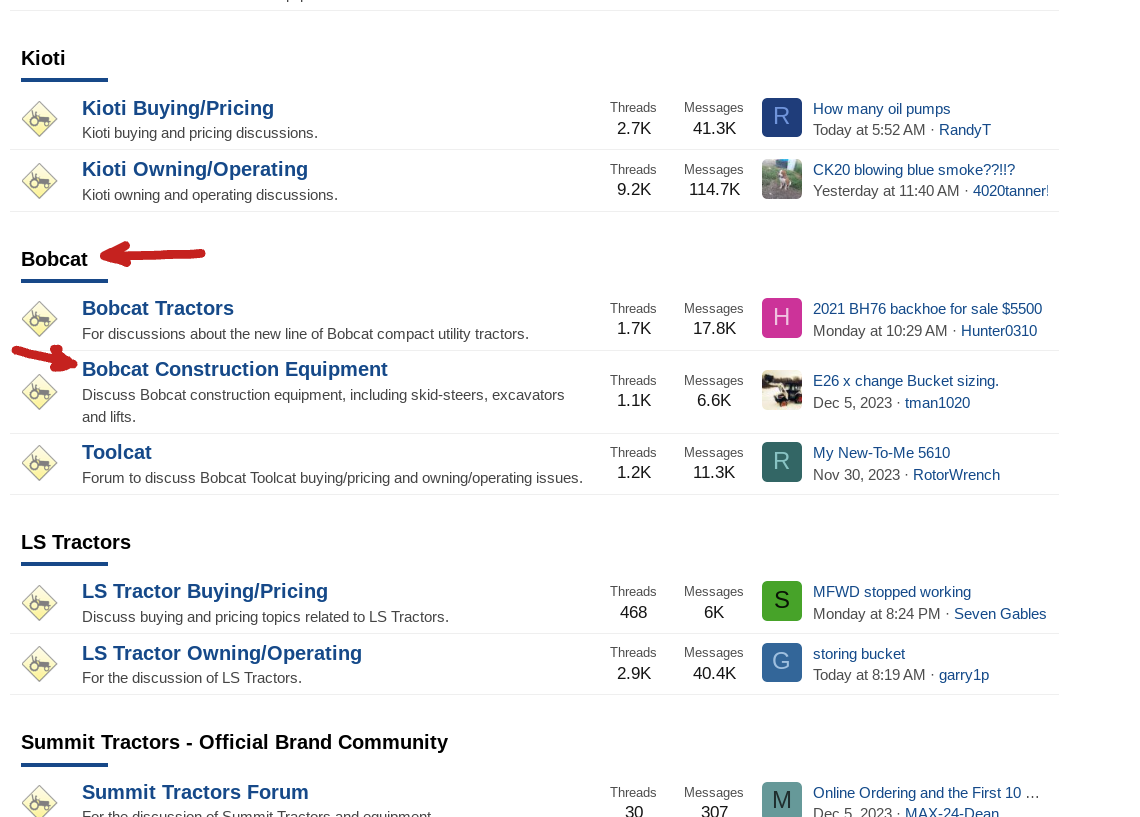This screenshot has height=817, width=1140.
Task: Click tractor icon beside Bobcat Construction Equipment
Action: pos(39,392)
